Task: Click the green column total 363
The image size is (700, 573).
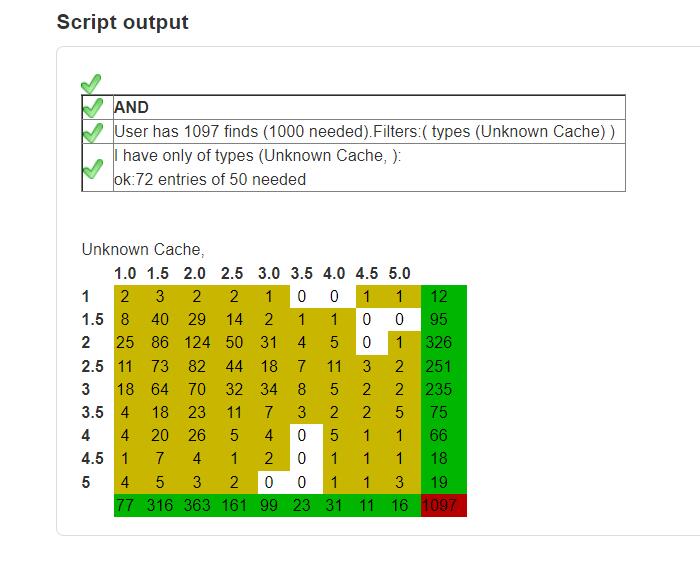Action: pos(197,505)
